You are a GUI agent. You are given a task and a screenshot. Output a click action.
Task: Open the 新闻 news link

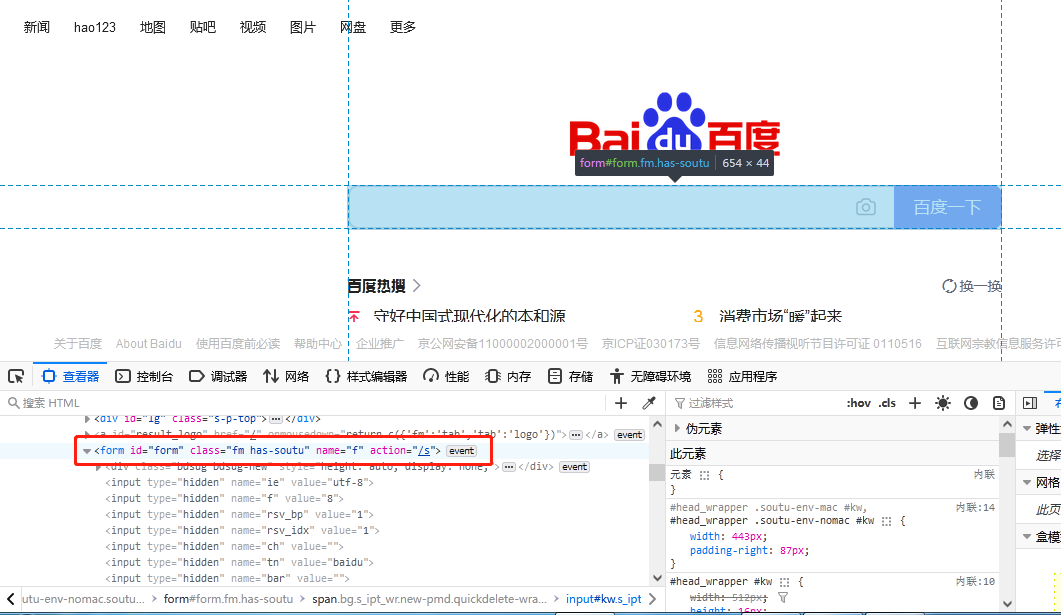click(37, 27)
